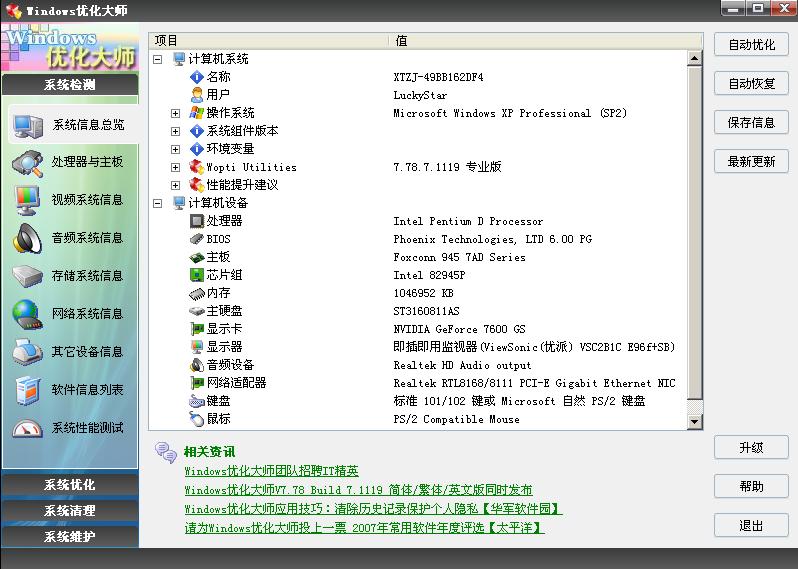Open 视频系统信息 monitor icon
Viewport: 798px width, 569px height.
[27, 200]
